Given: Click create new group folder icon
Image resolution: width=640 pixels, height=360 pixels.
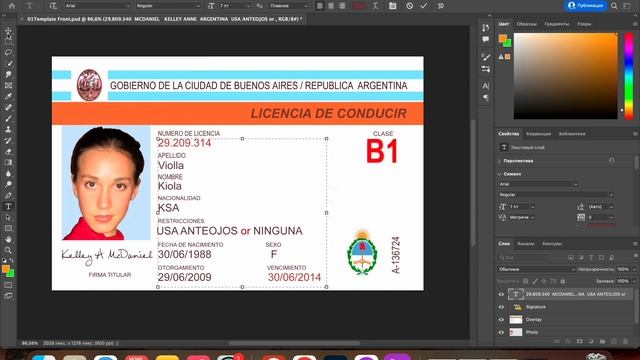Looking at the screenshot, I should coord(602,341).
